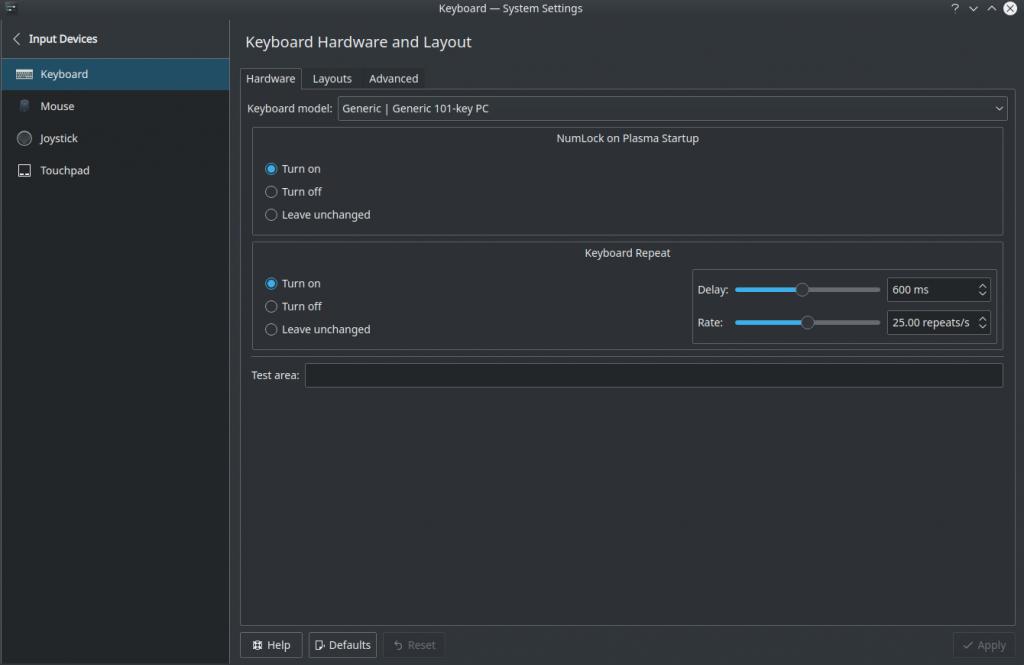The width and height of the screenshot is (1024, 665).
Task: Select NumLock Leave unchanged option
Action: (x=271, y=215)
